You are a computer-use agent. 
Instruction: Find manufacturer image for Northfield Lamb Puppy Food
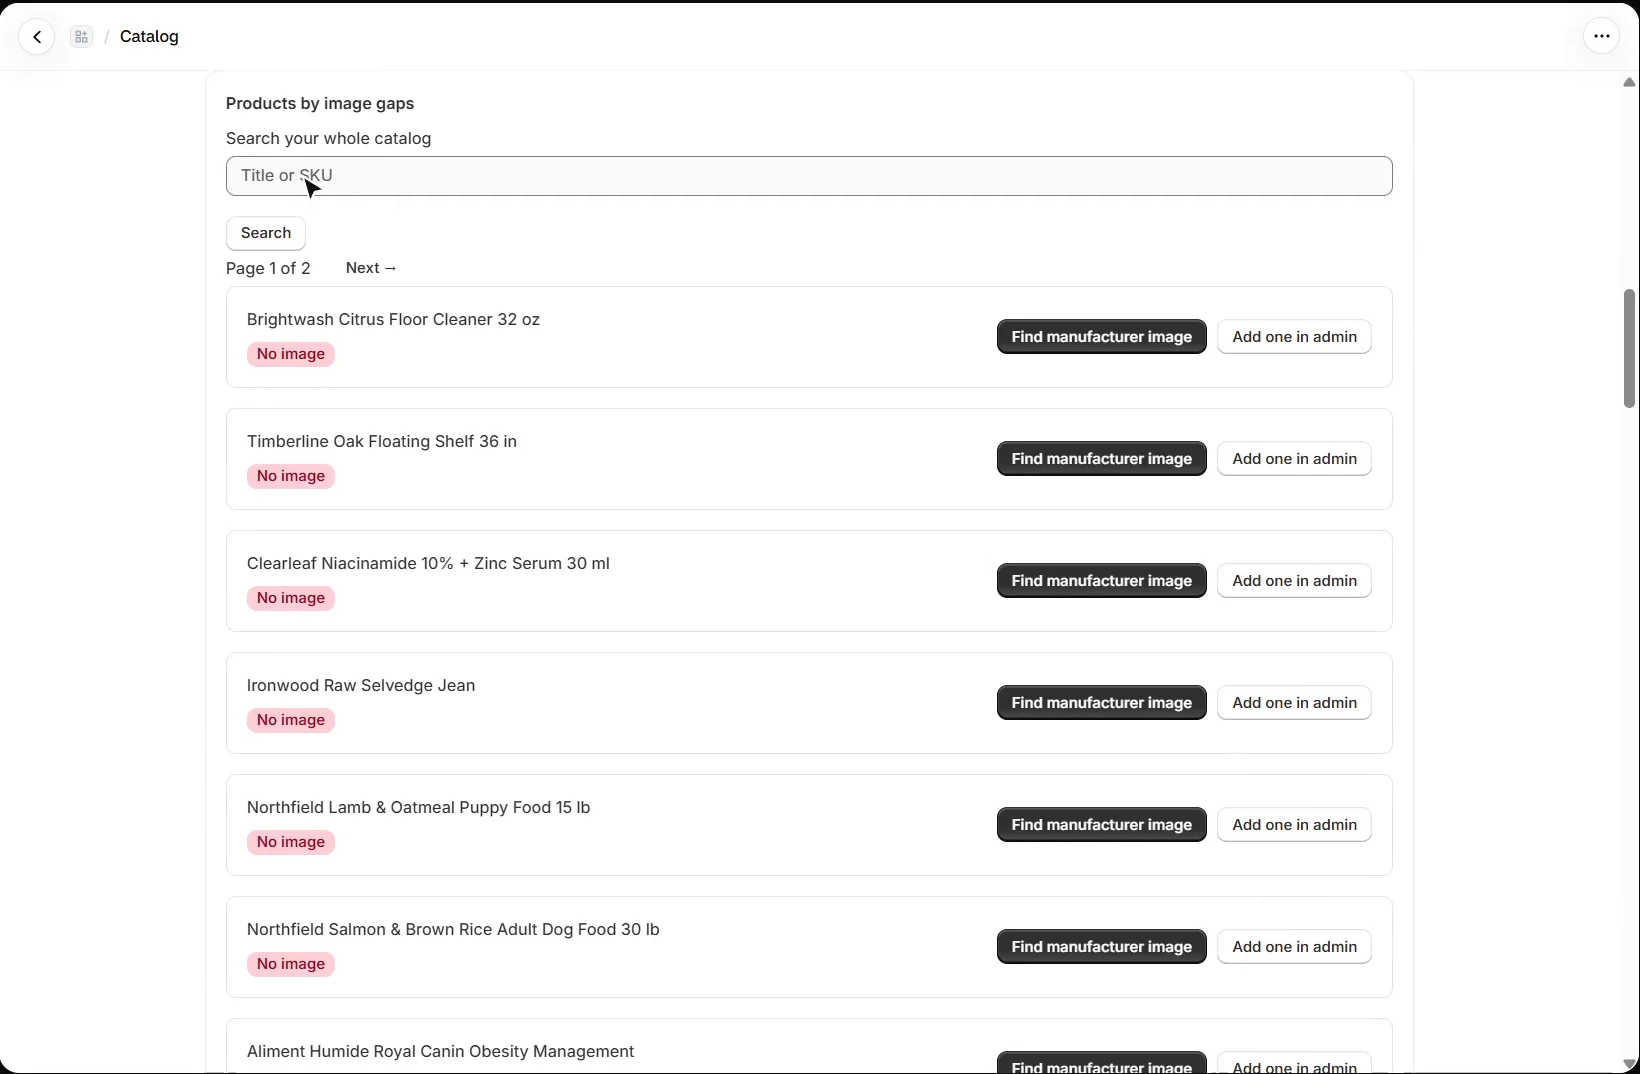pyautogui.click(x=1101, y=825)
